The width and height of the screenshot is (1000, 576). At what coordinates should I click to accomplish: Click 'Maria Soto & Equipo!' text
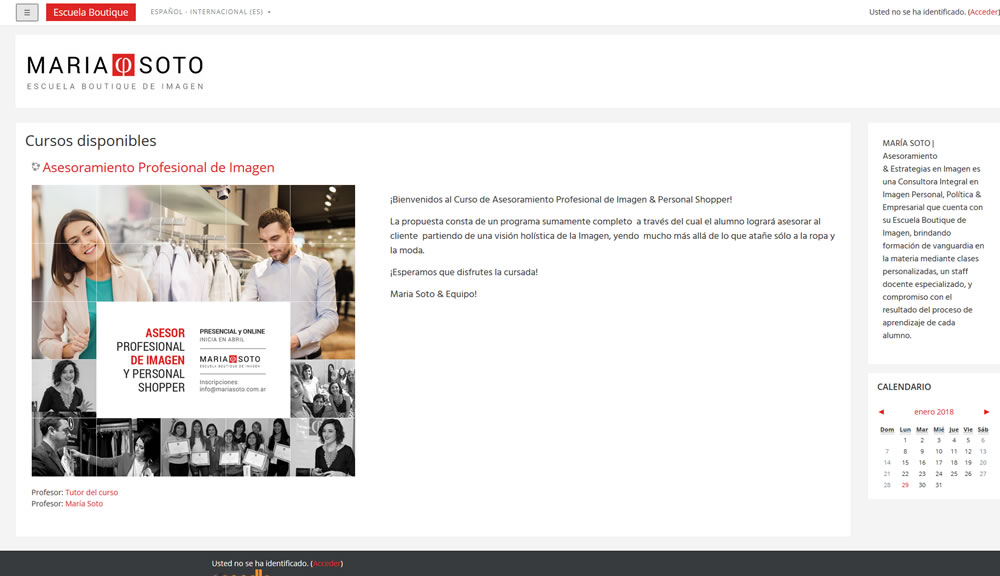(434, 294)
